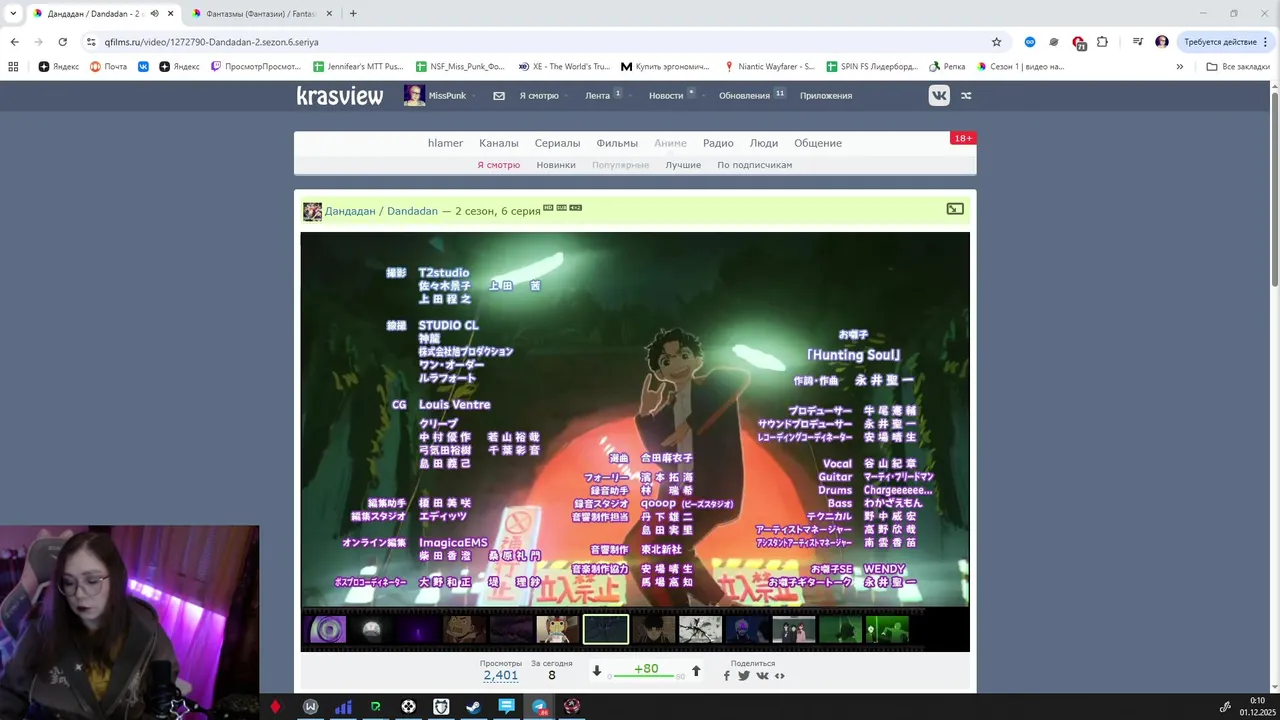This screenshot has width=1280, height=720.
Task: Open the media control music-note icon
Action: [1138, 42]
